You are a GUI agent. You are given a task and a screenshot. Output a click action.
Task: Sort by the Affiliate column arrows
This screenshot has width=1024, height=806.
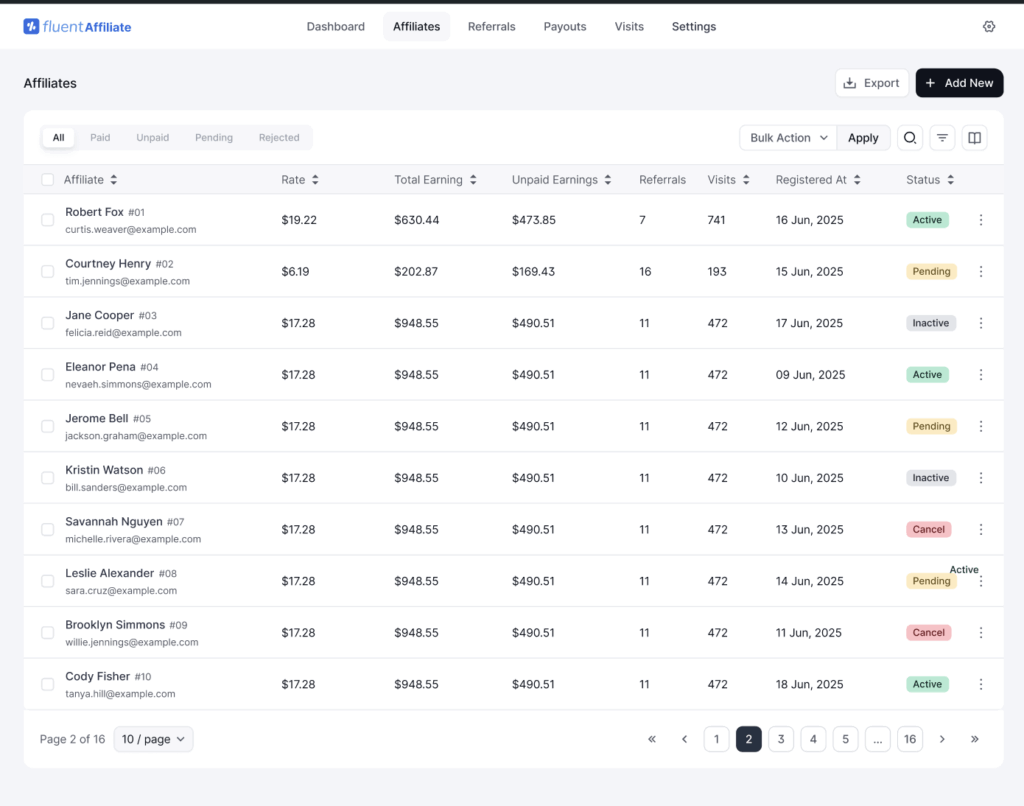pyautogui.click(x=114, y=180)
